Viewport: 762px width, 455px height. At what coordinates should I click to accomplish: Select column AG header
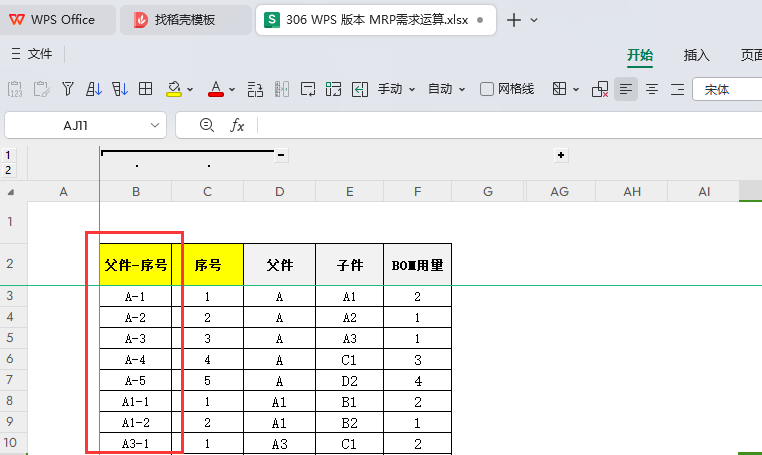click(559, 192)
